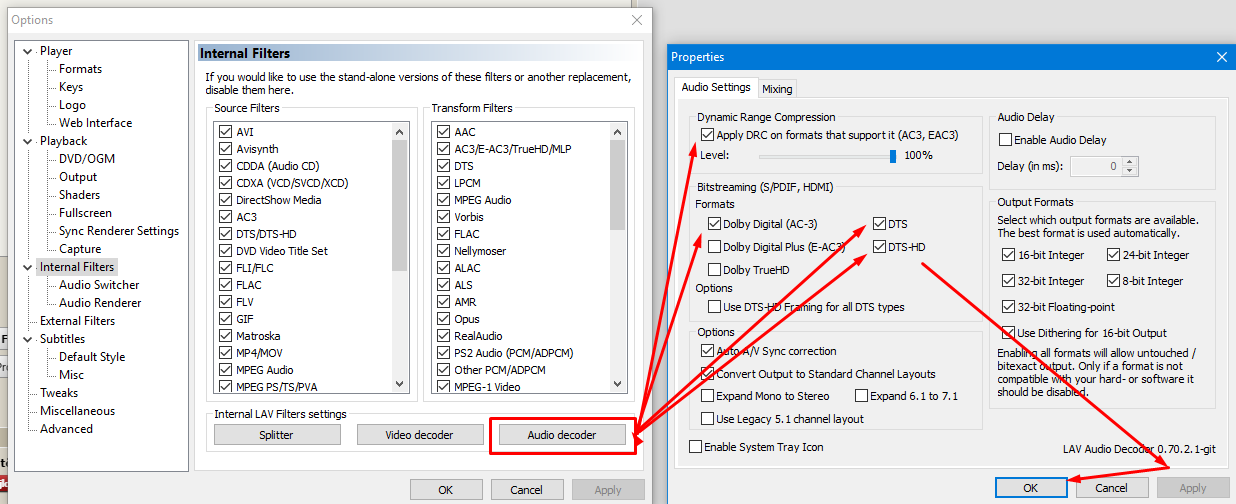Increase Delay value with up spinner
Image resolution: width=1236 pixels, height=504 pixels.
pos(1130,161)
